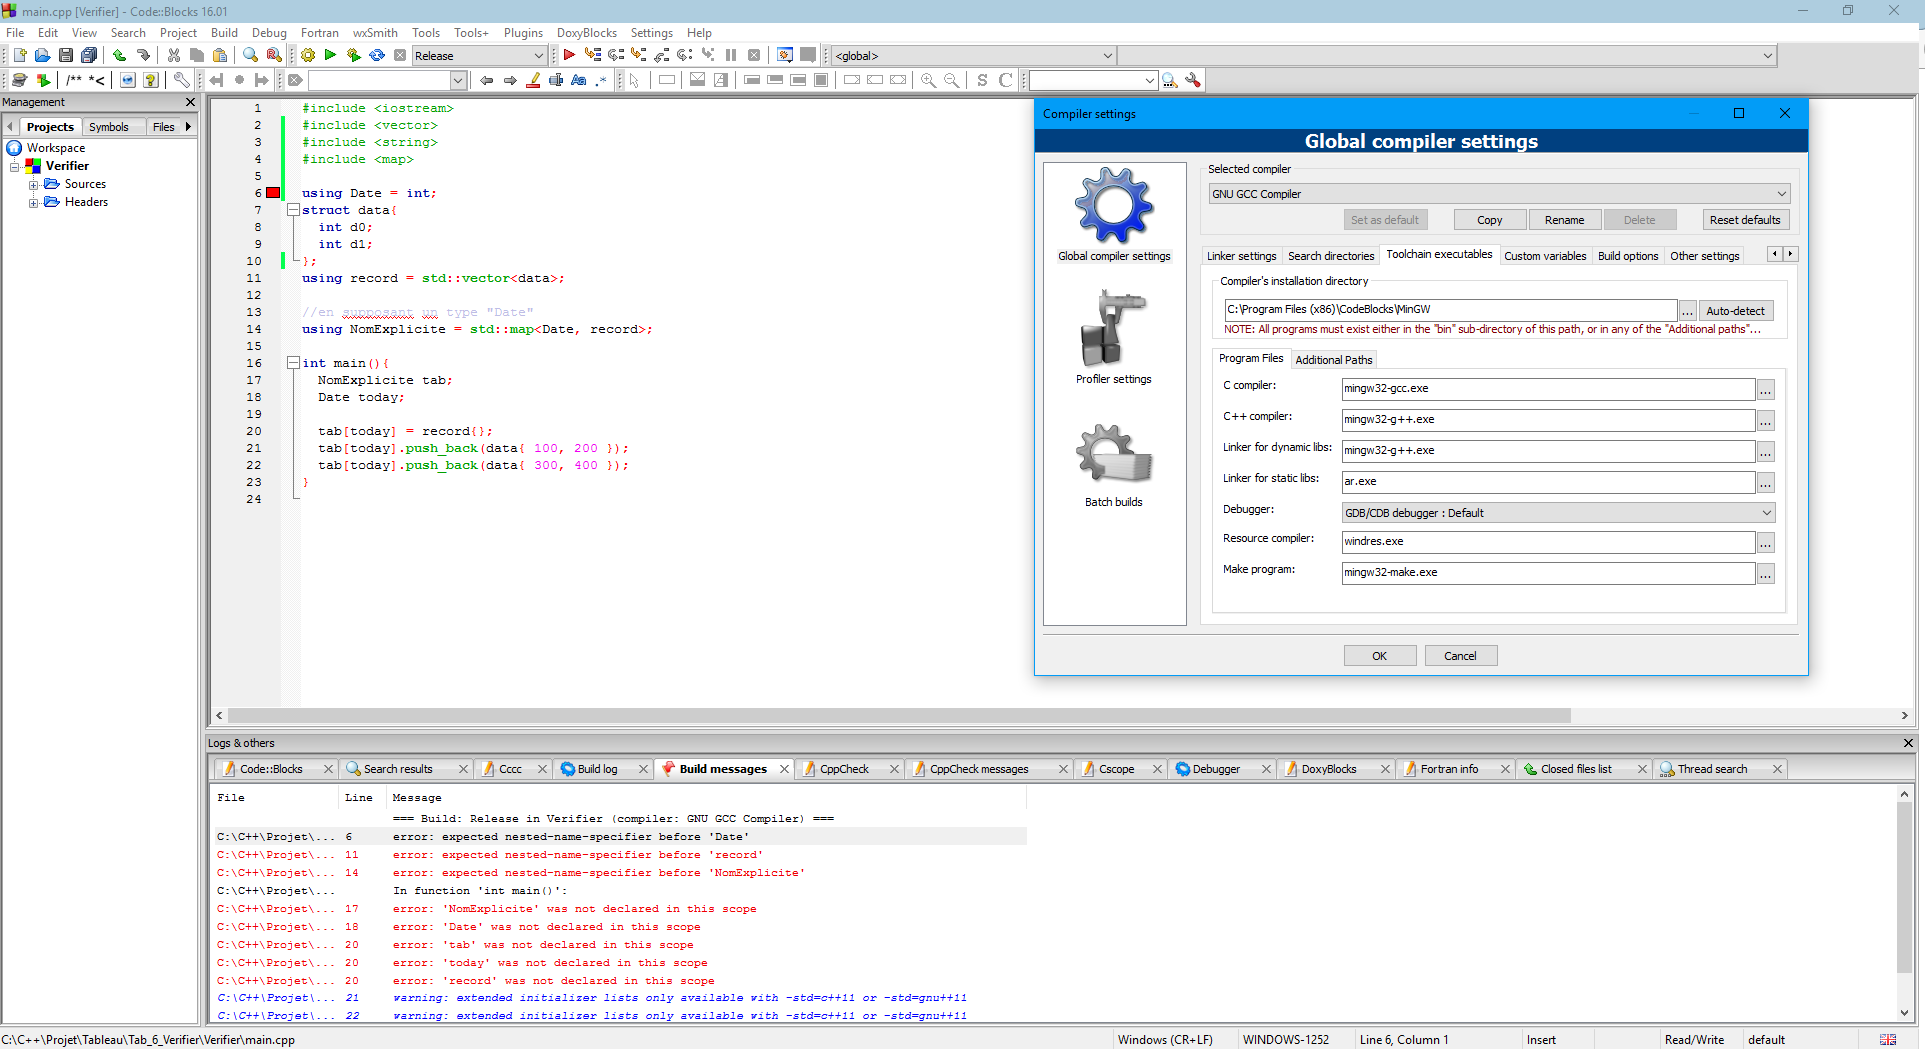The width and height of the screenshot is (1925, 1049).
Task: Toggle the breakpoint on line 6
Action: coord(273,193)
